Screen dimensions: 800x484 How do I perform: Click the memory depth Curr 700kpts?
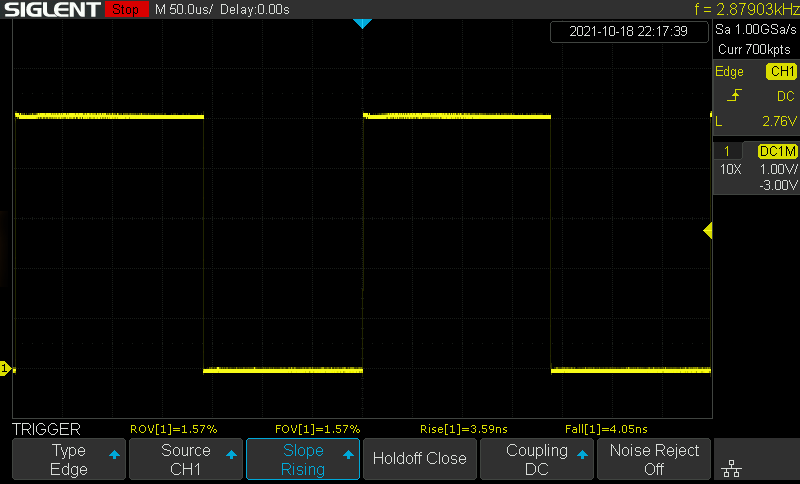(754, 49)
